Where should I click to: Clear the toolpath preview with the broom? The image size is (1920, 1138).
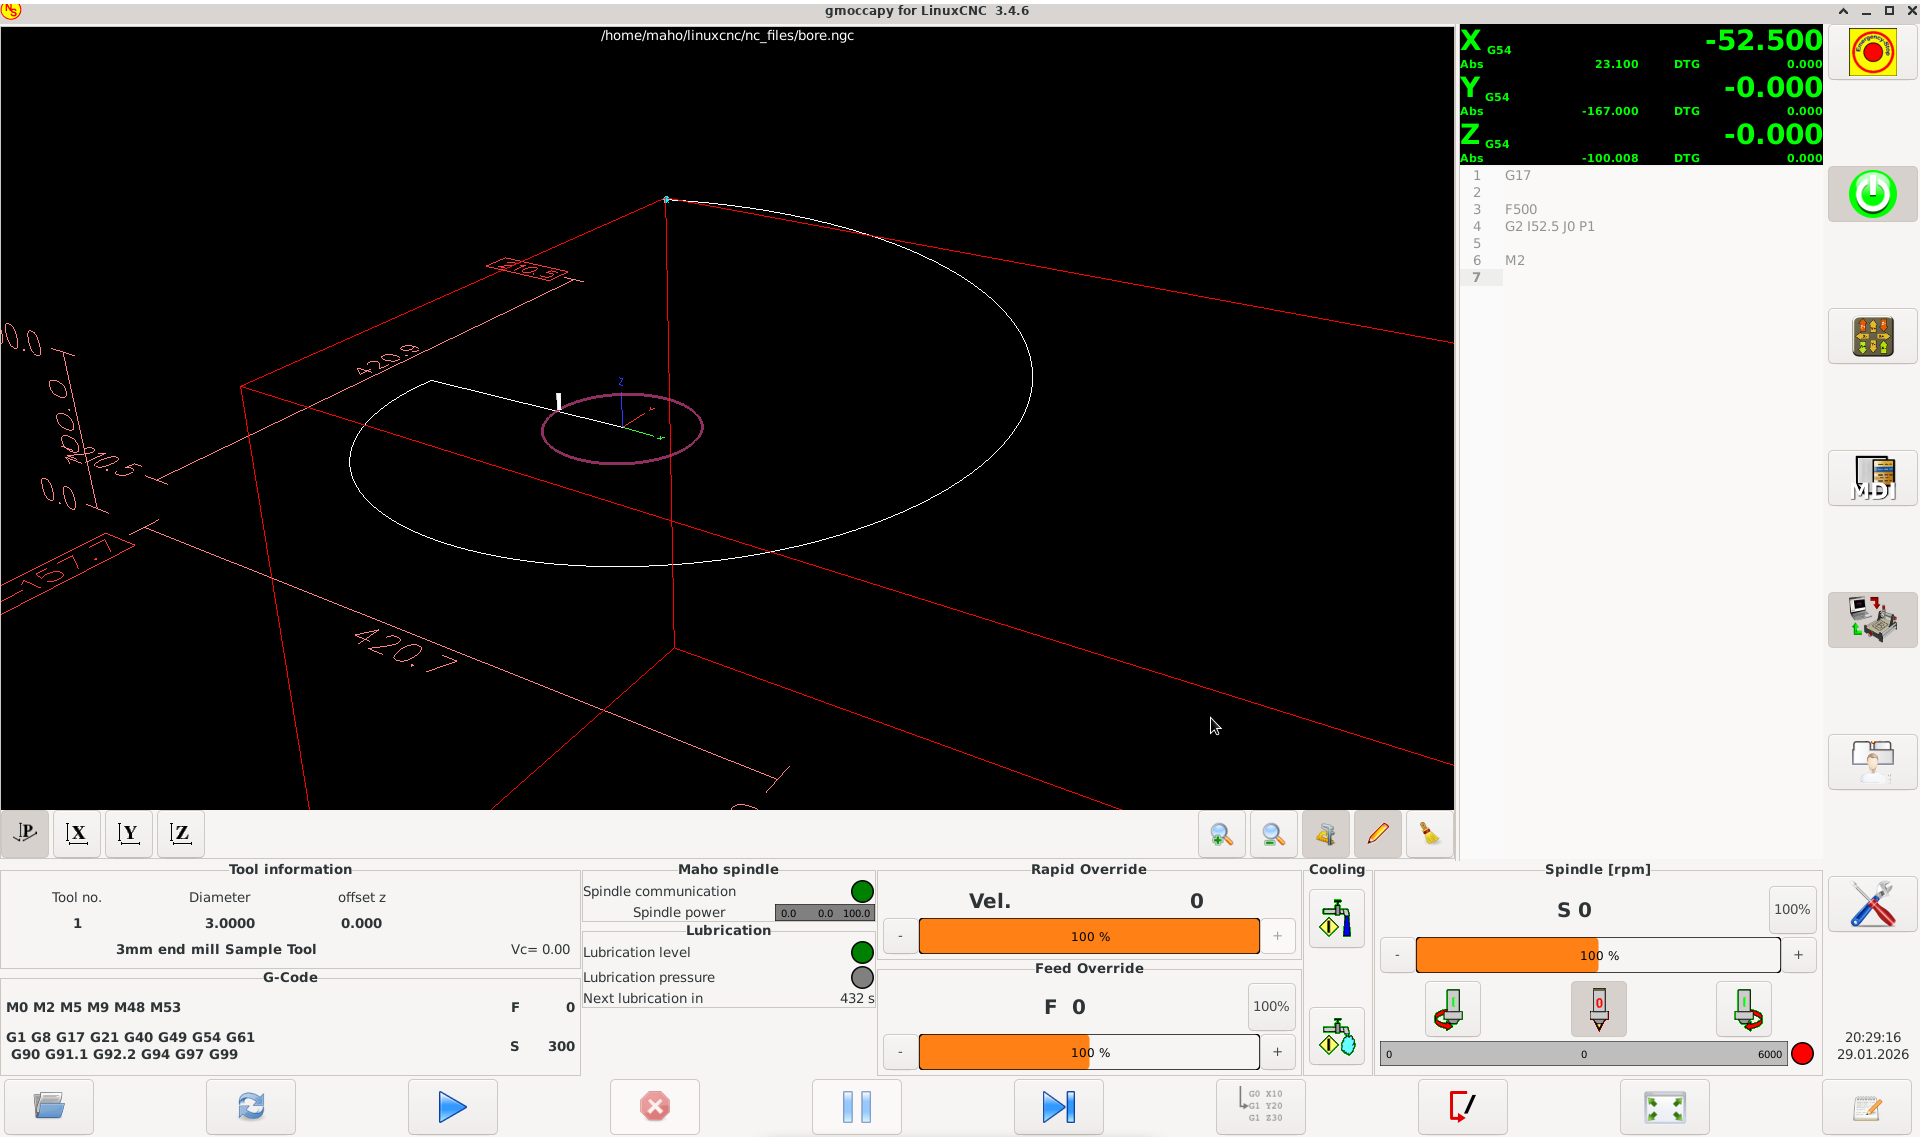[1429, 834]
